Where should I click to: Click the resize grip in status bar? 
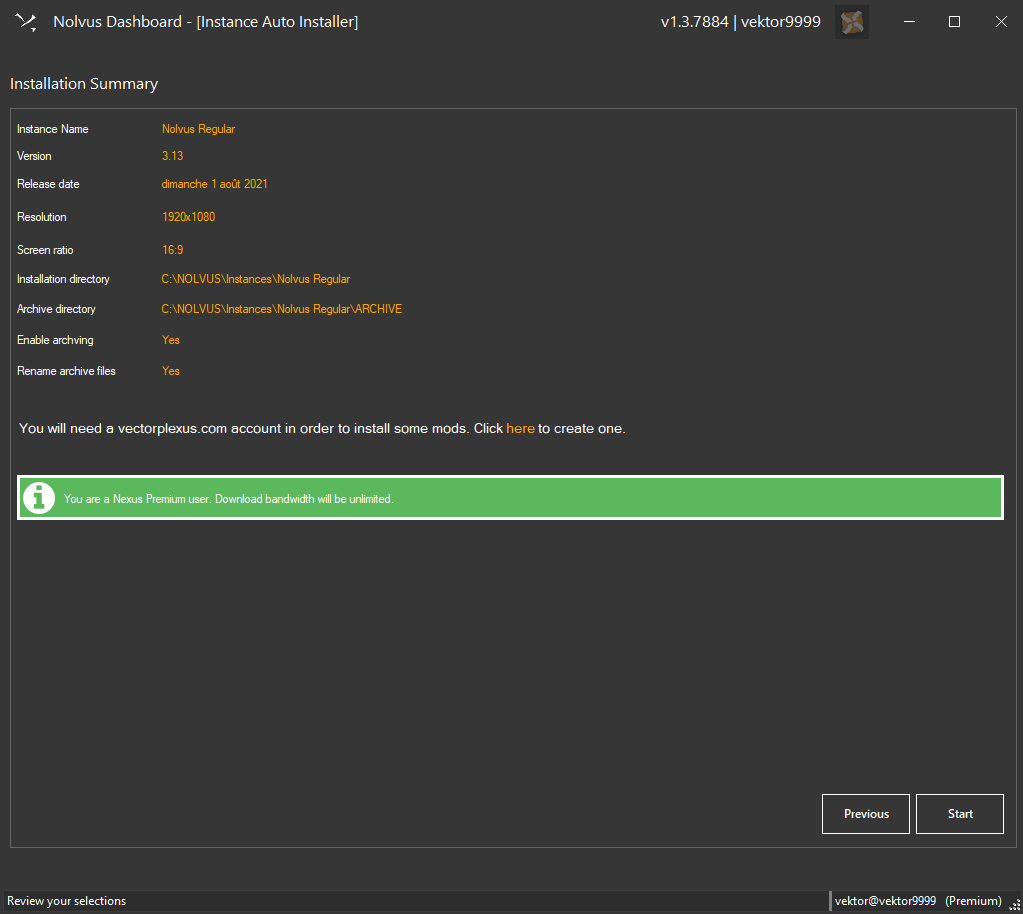(x=1015, y=904)
